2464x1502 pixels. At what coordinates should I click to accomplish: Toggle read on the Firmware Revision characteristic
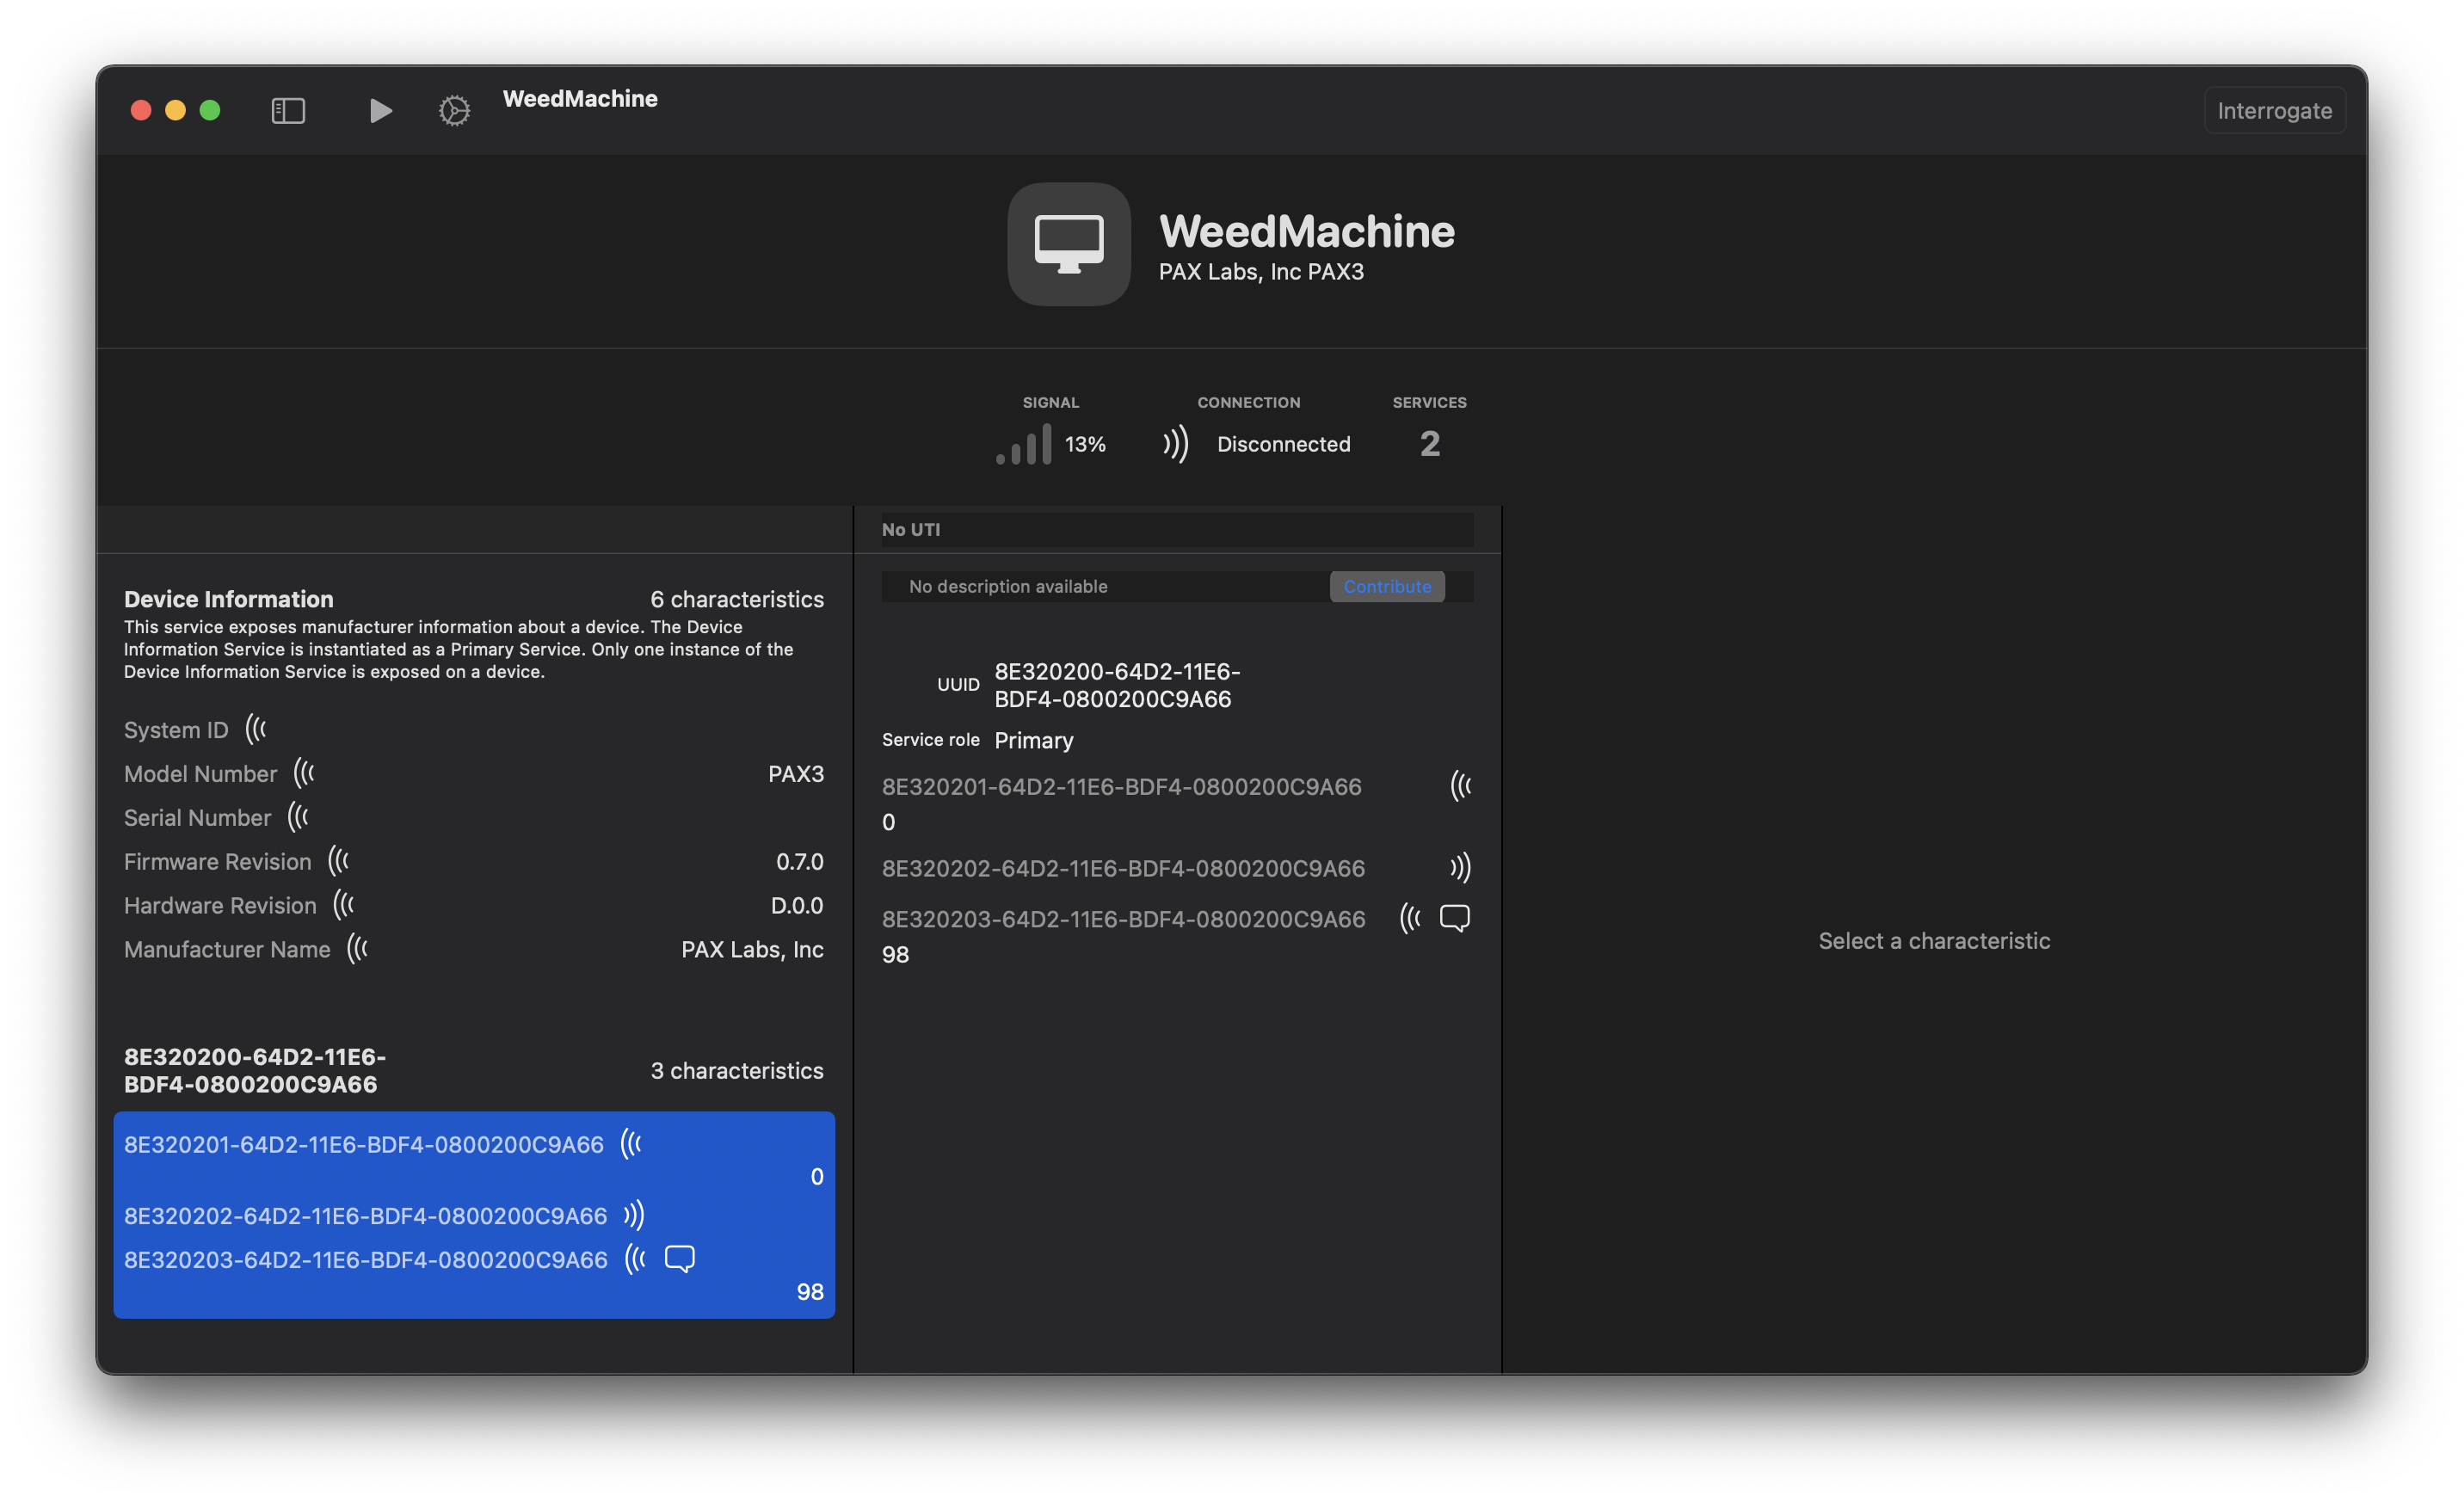(x=337, y=861)
